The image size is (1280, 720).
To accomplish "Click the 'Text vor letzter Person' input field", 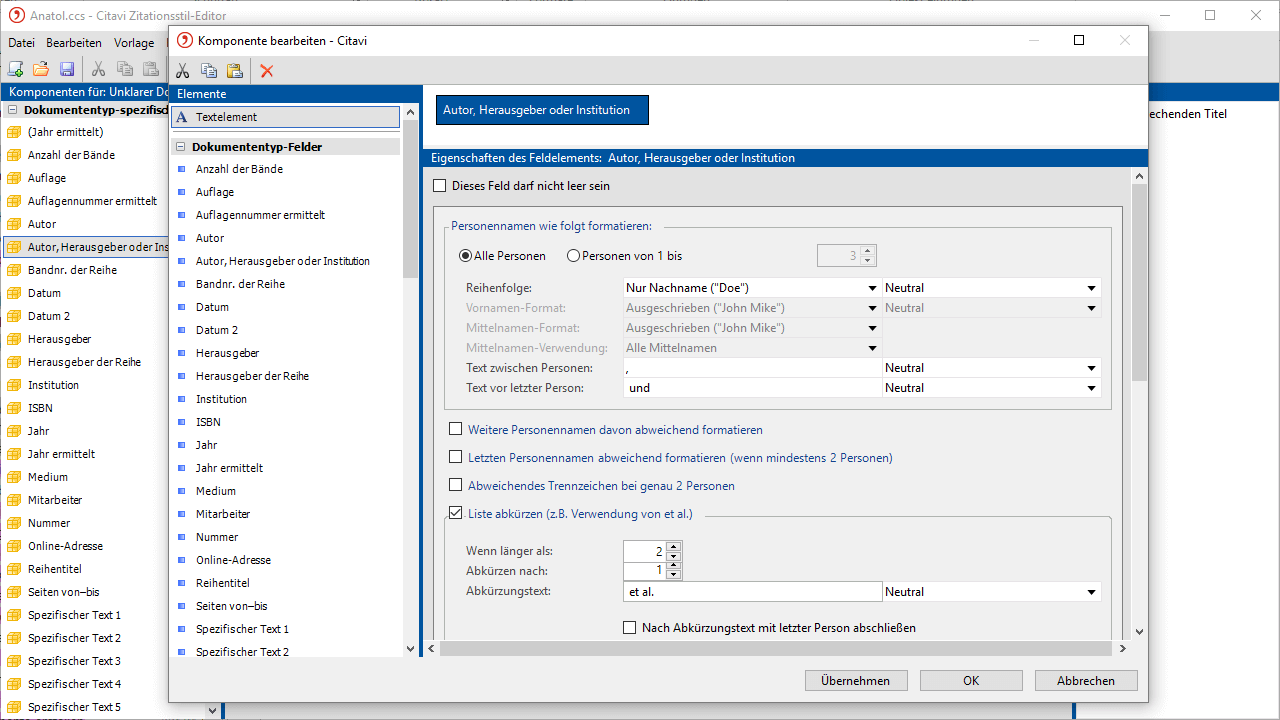I will click(752, 388).
